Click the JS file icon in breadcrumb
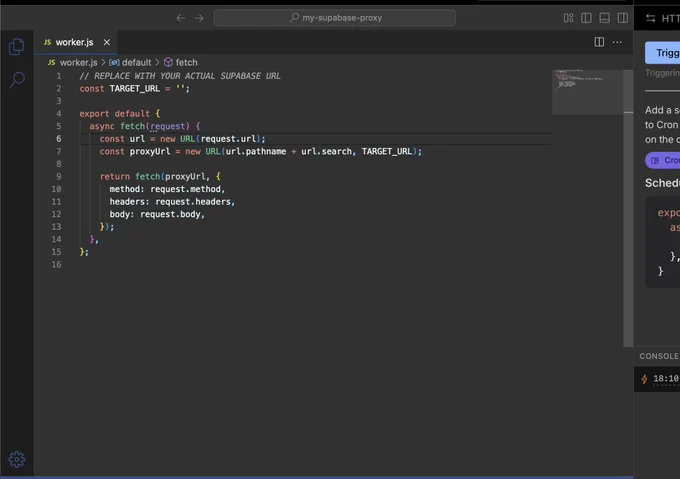 pos(52,62)
